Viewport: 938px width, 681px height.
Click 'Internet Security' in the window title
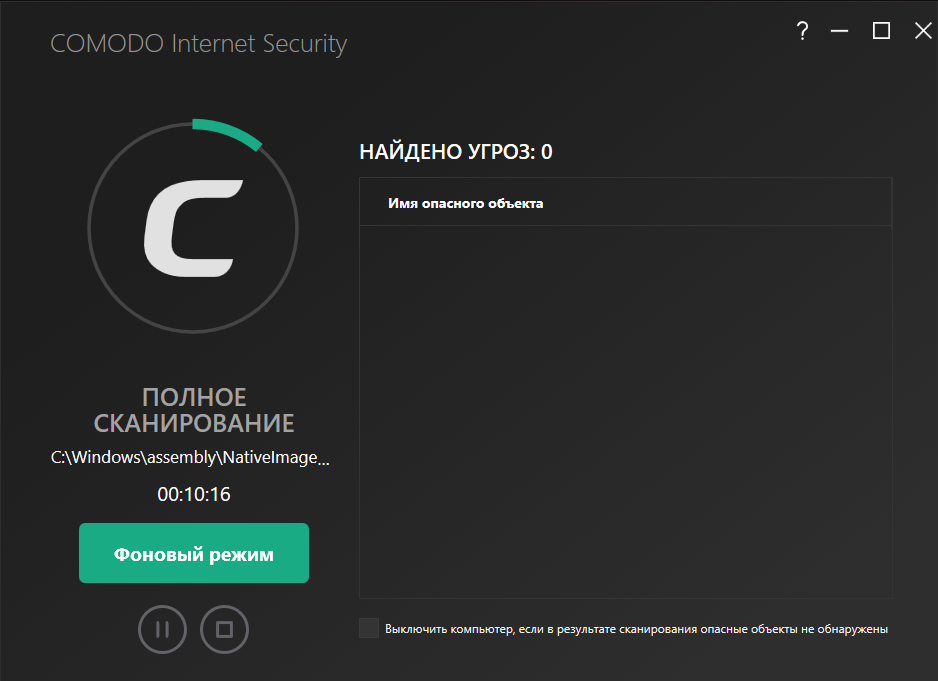(x=259, y=44)
